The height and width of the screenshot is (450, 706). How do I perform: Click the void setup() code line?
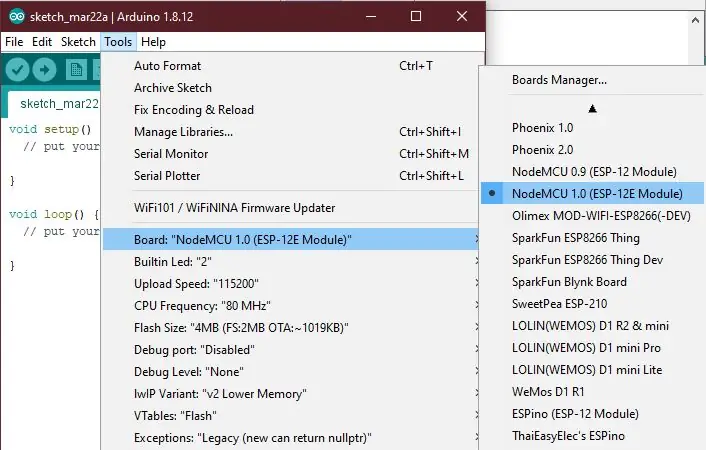[x=50, y=130]
